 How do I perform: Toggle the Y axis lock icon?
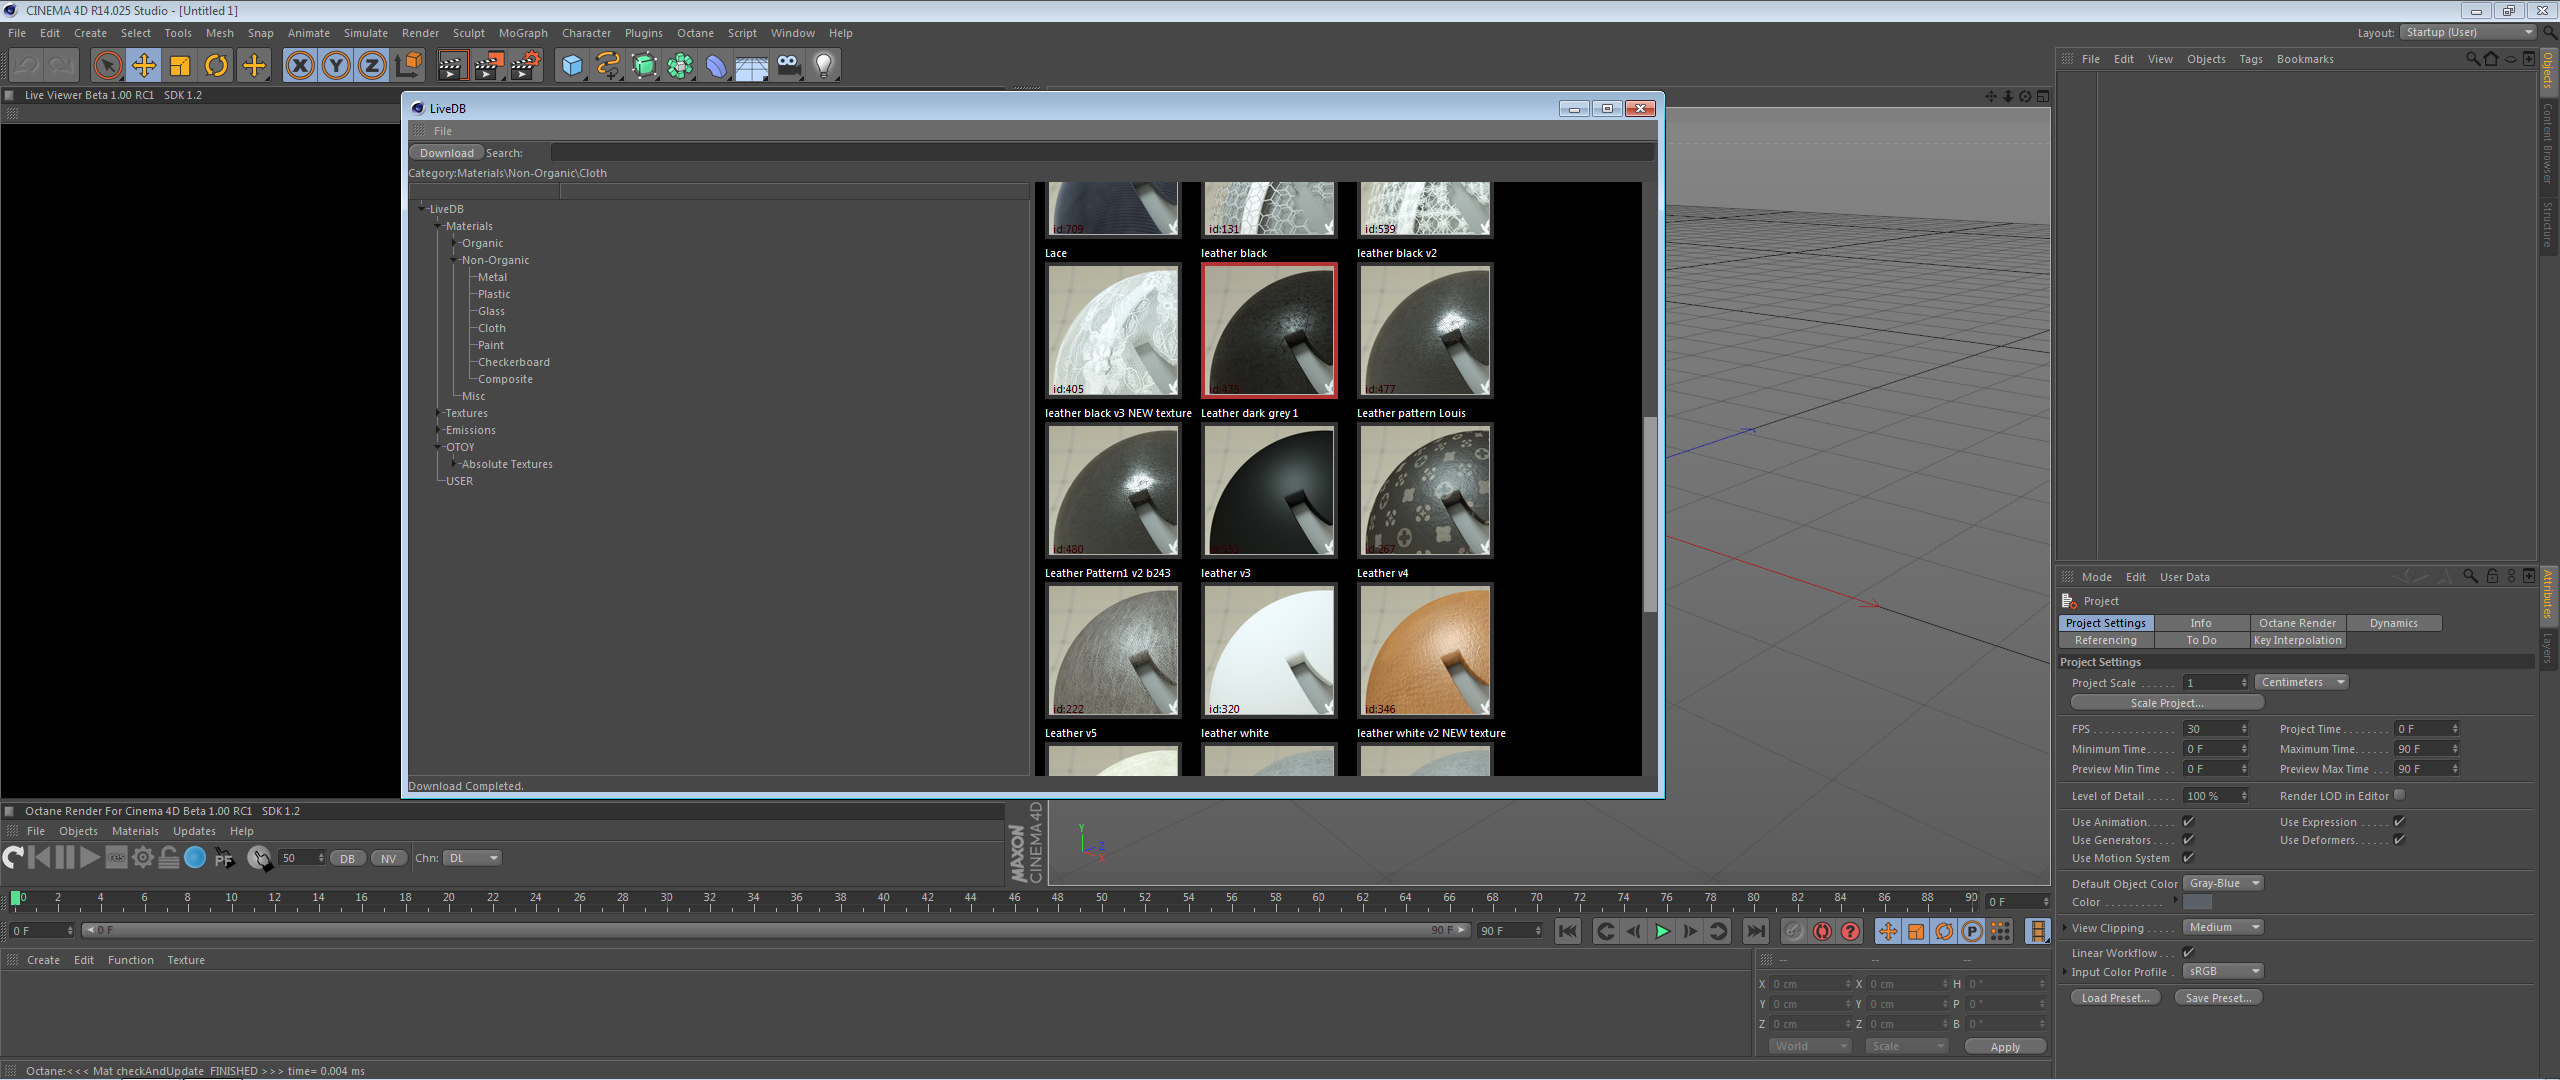(x=336, y=66)
